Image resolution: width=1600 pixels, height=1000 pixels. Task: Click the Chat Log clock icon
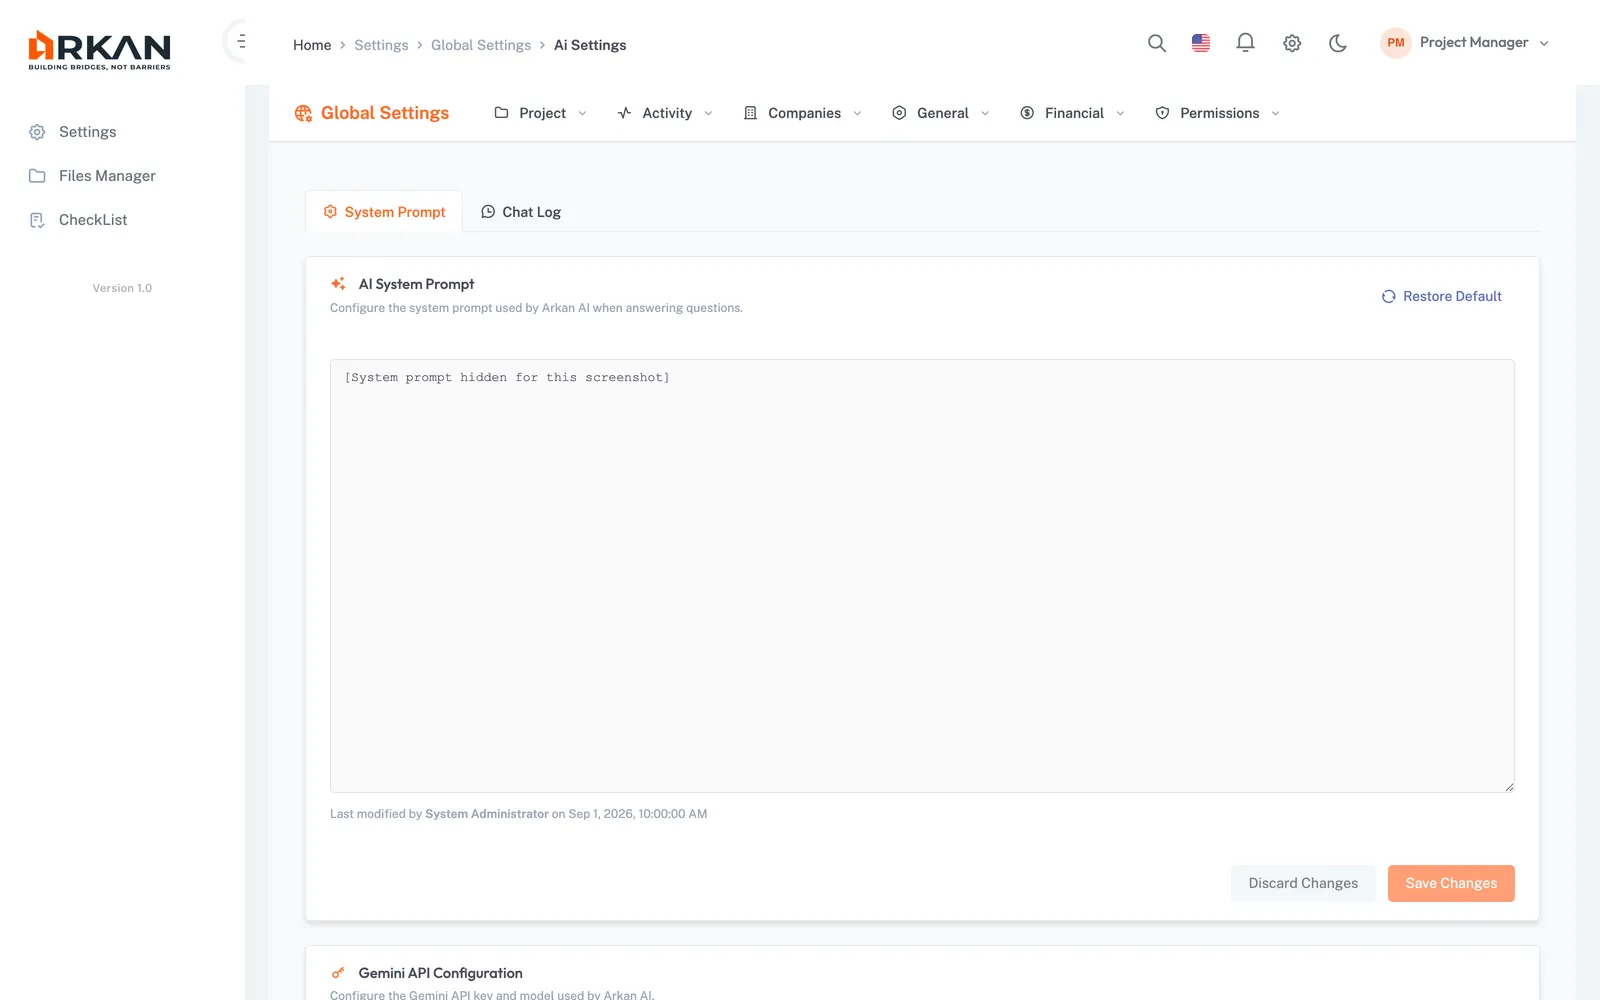pyautogui.click(x=488, y=212)
